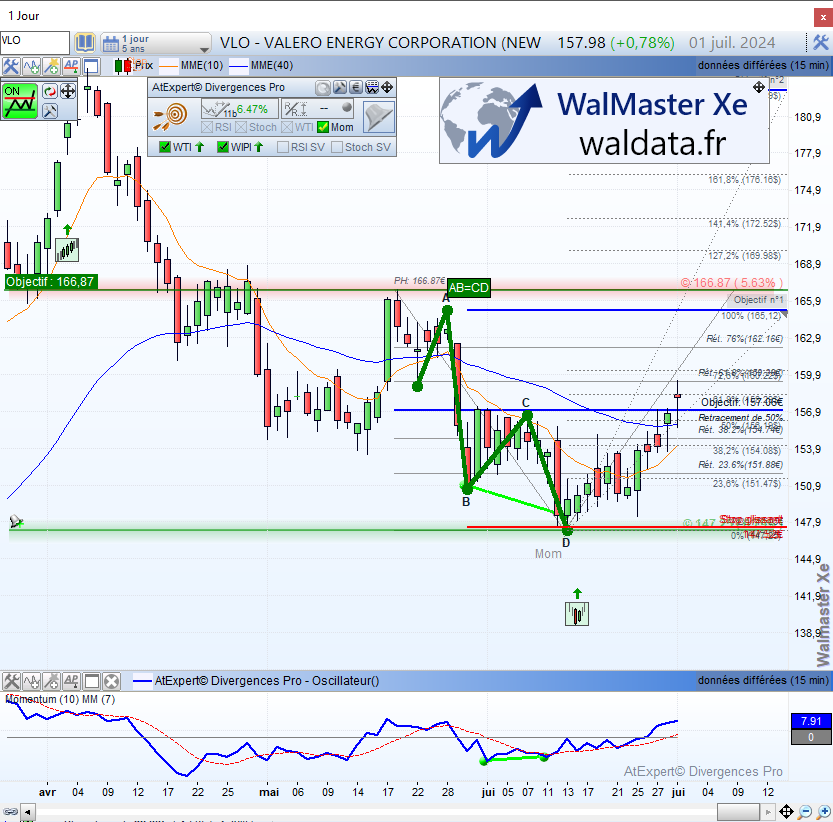Click the candlestick pattern thumbnail near April
The image size is (833, 822).
(x=67, y=250)
